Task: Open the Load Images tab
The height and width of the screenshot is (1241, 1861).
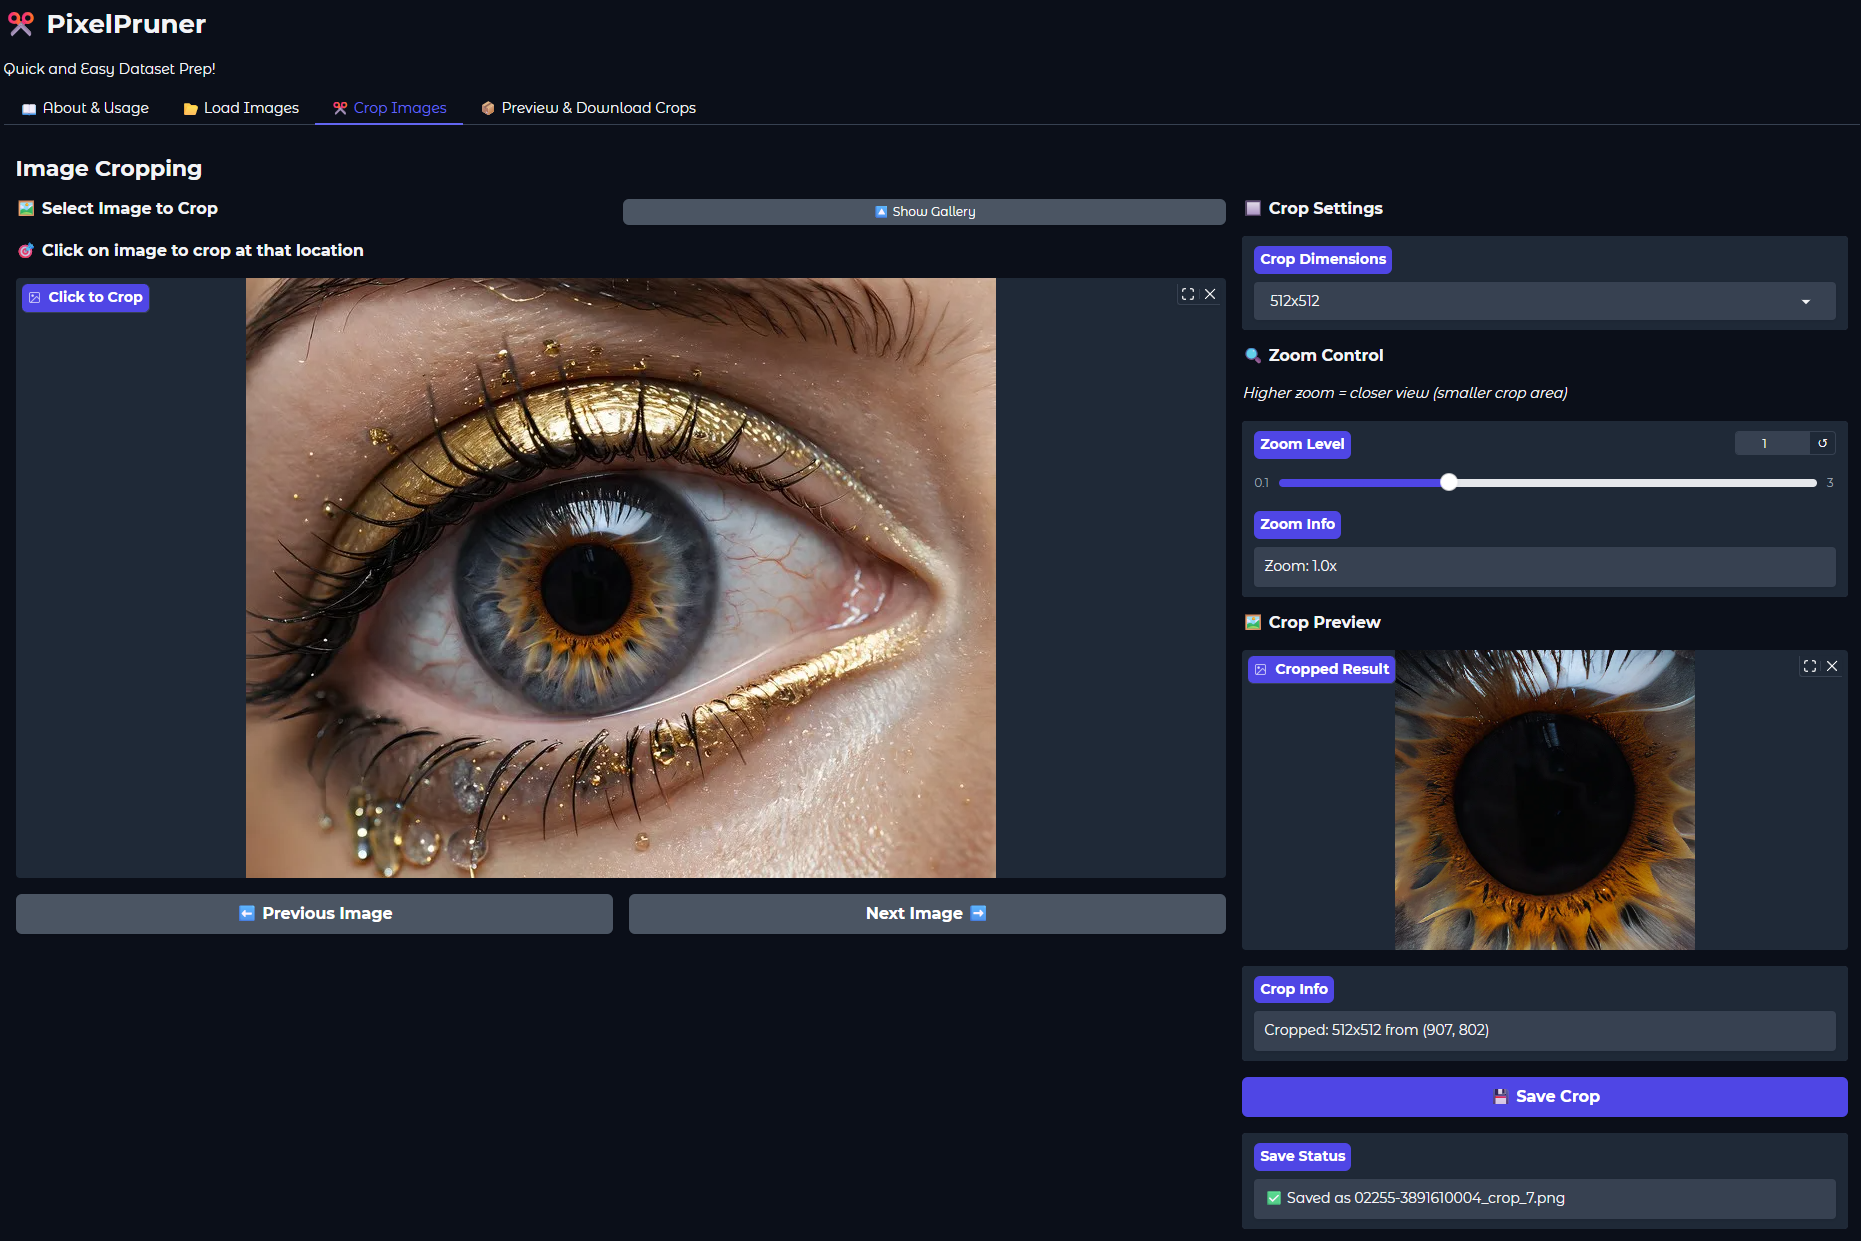Action: (x=241, y=108)
